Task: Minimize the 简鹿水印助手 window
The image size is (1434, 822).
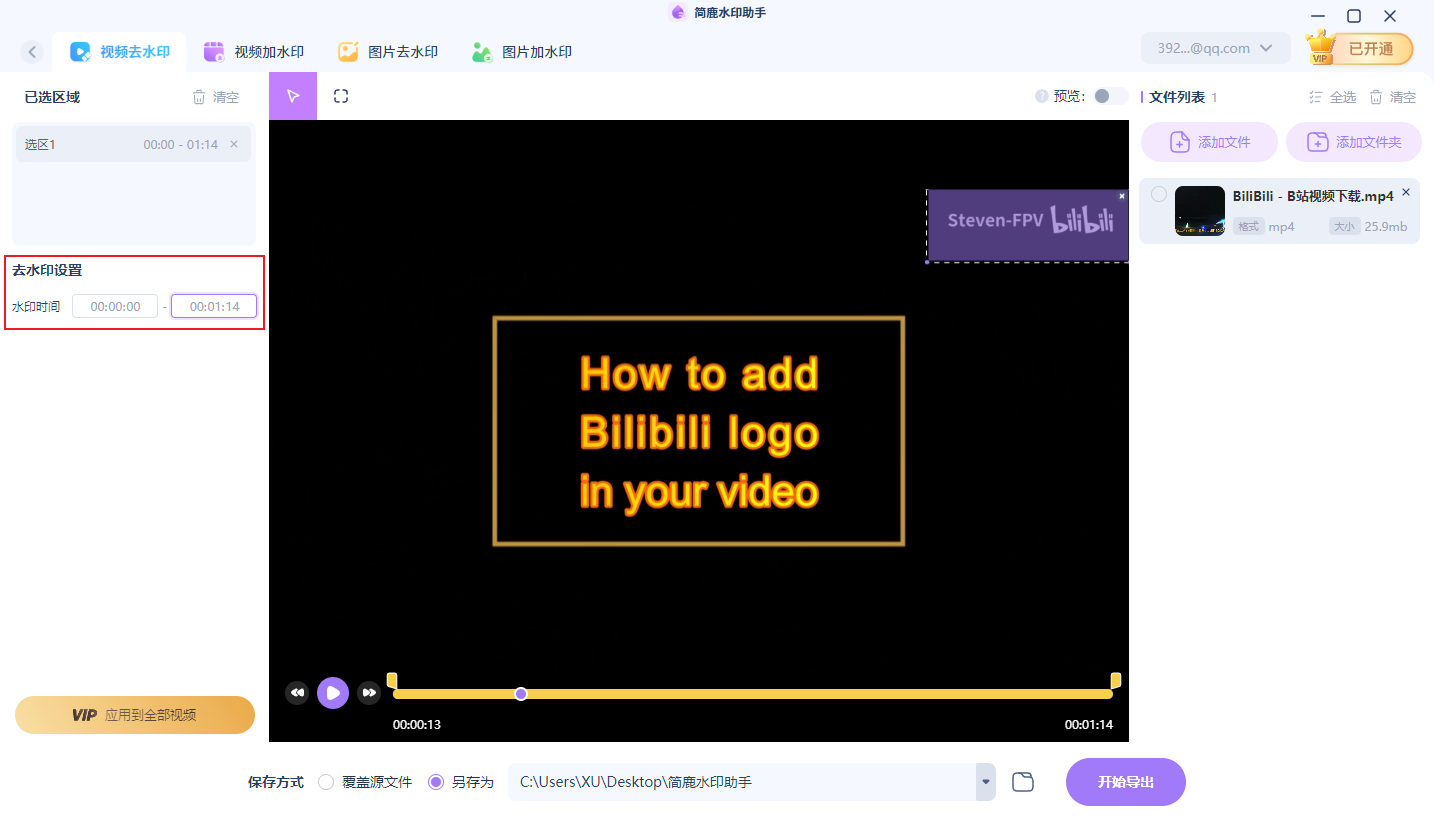Action: click(1319, 16)
